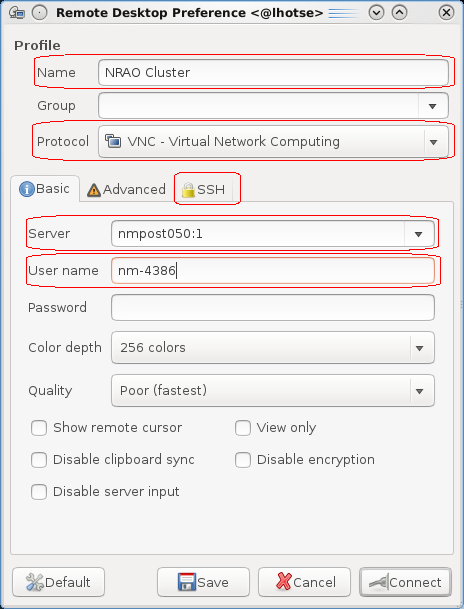Check Disable clipboard sync option

point(39,460)
